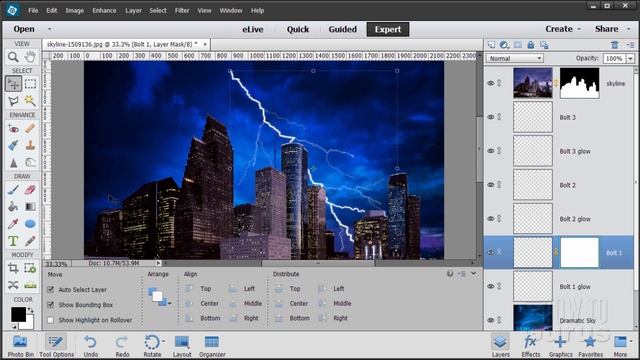
Task: Select the Pencil tool
Action: pyautogui.click(x=30, y=241)
